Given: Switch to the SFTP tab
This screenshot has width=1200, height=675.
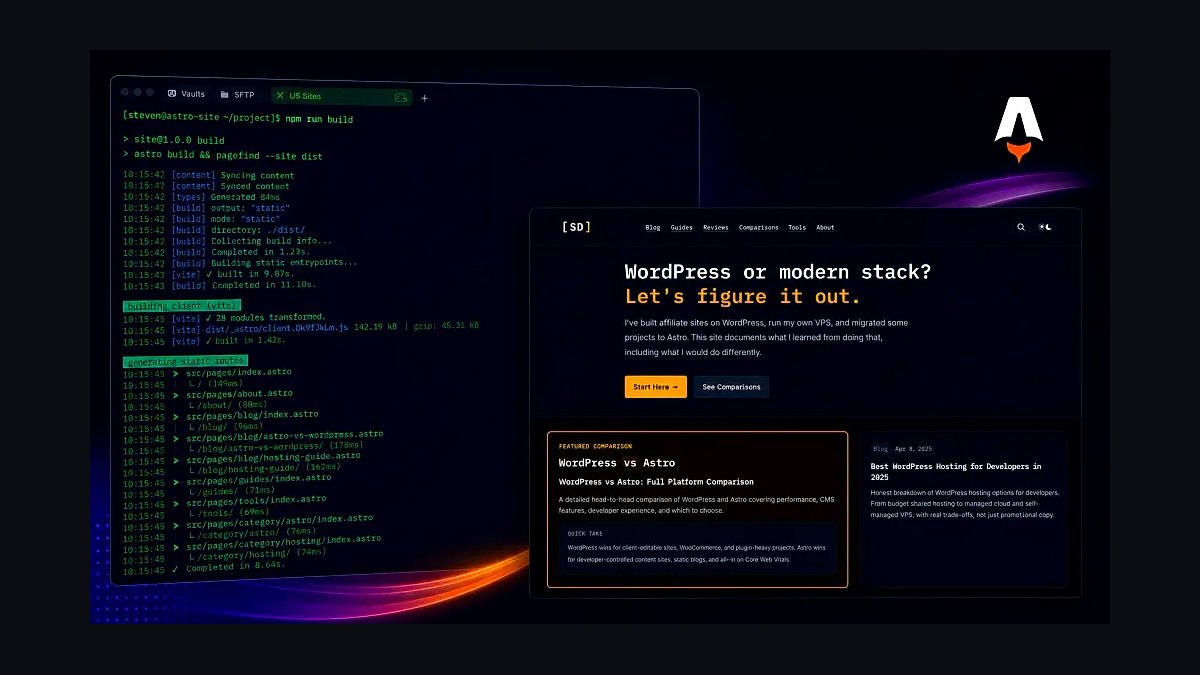Looking at the screenshot, I should [x=238, y=95].
